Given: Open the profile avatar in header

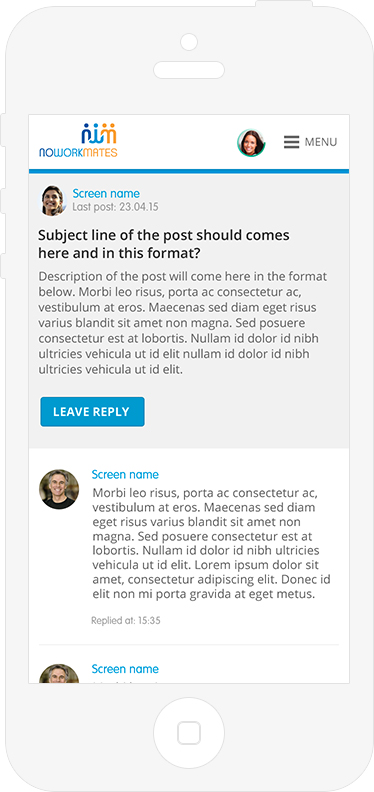Looking at the screenshot, I should point(251,143).
